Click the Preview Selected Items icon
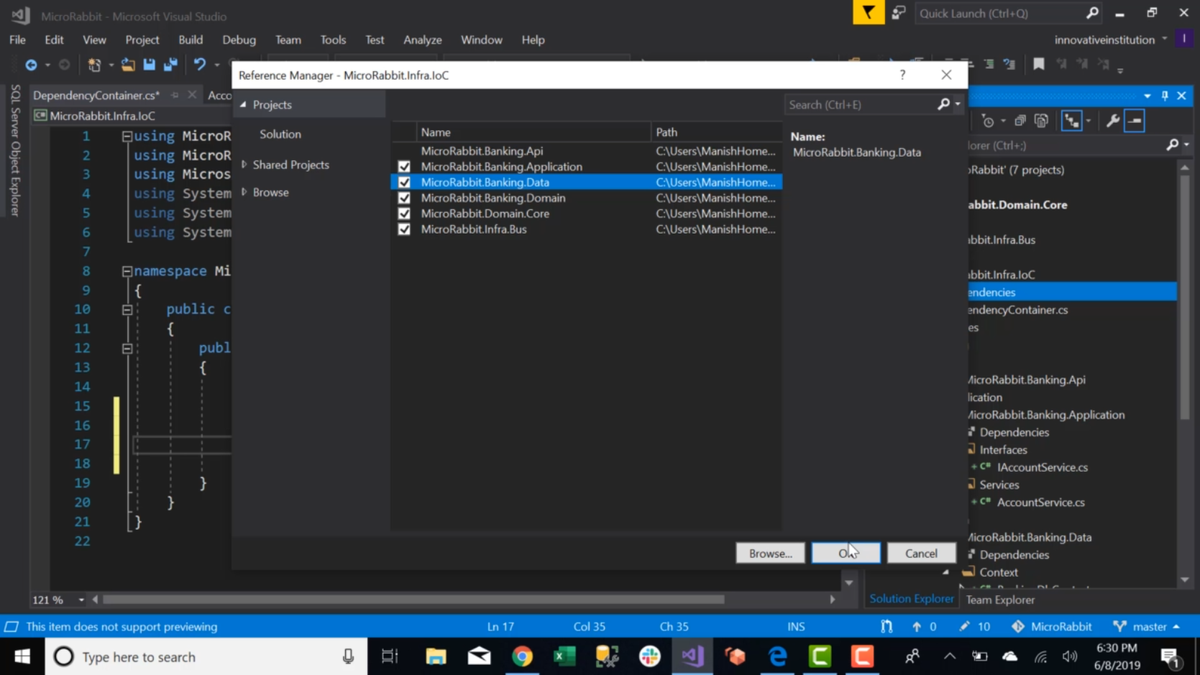The height and width of the screenshot is (675, 1200). tap(1134, 121)
